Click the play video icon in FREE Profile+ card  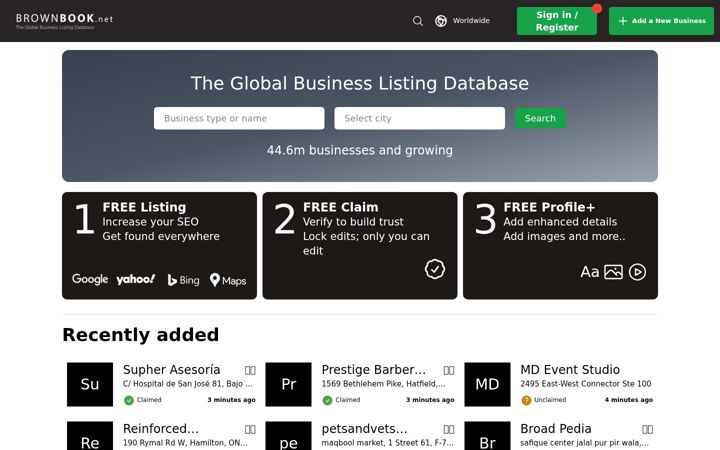[x=637, y=272]
